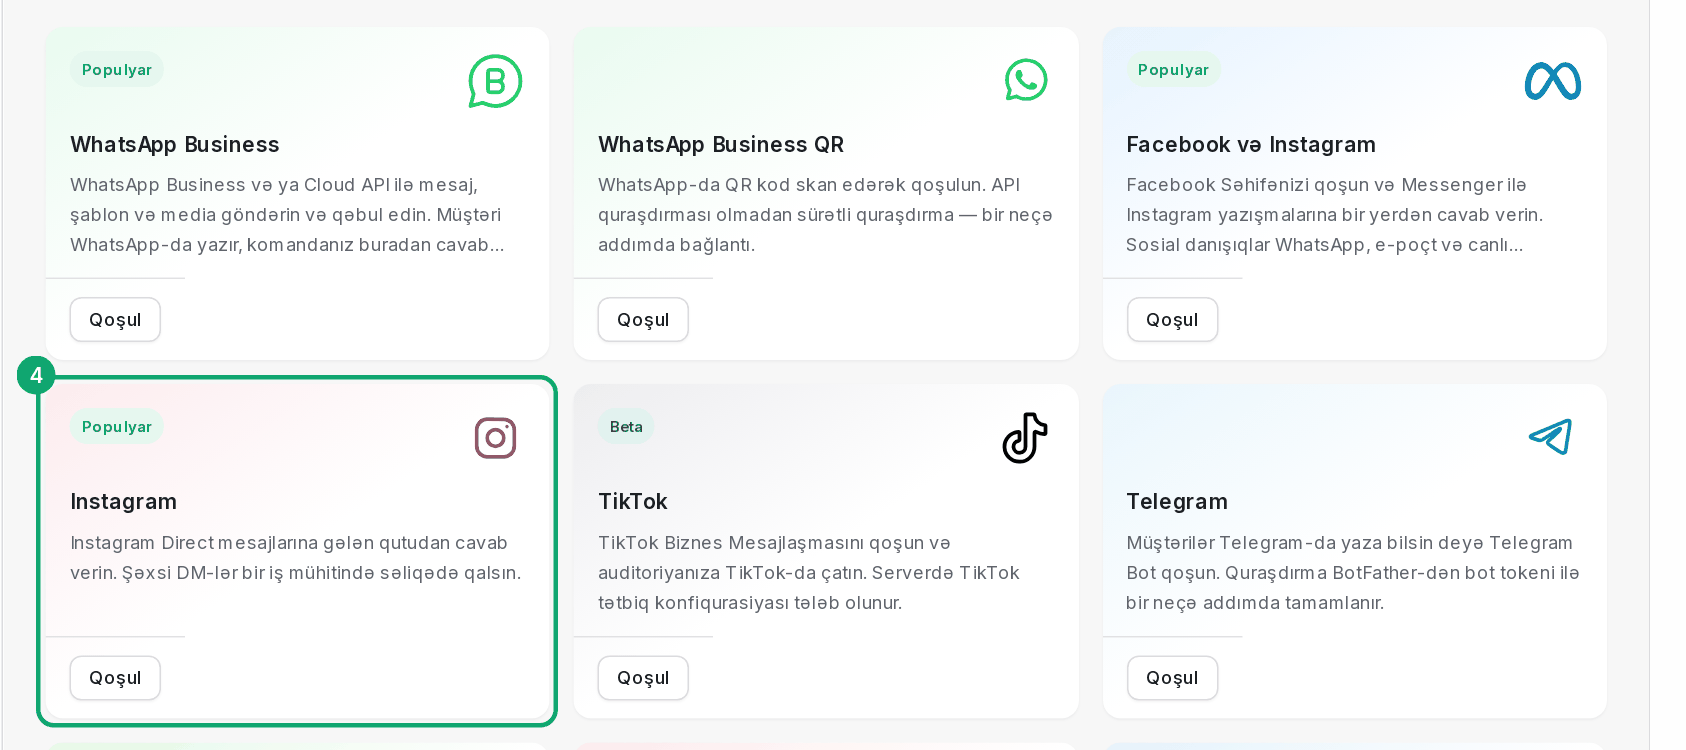
Task: Click the WhatsApp QR green phone icon
Action: pos(1026,80)
